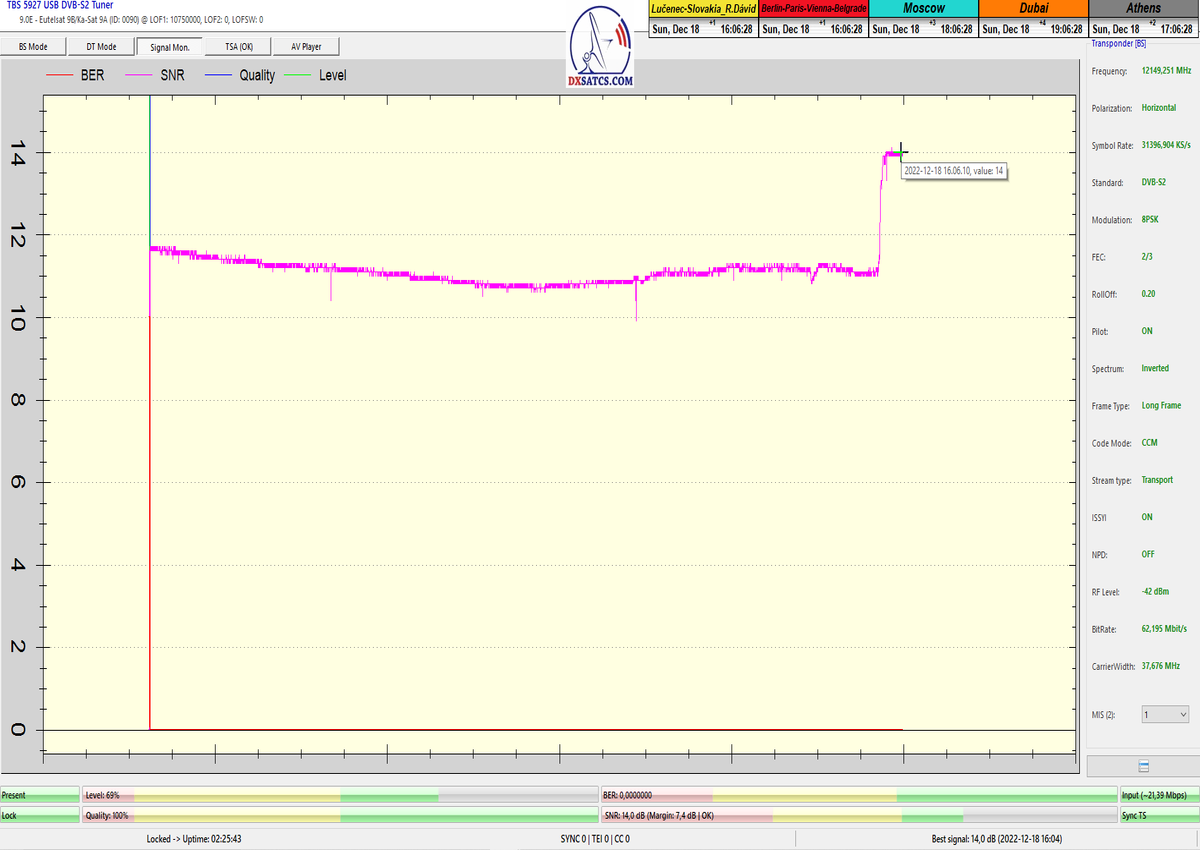Click the Moscow world clock panel

[x=923, y=19]
